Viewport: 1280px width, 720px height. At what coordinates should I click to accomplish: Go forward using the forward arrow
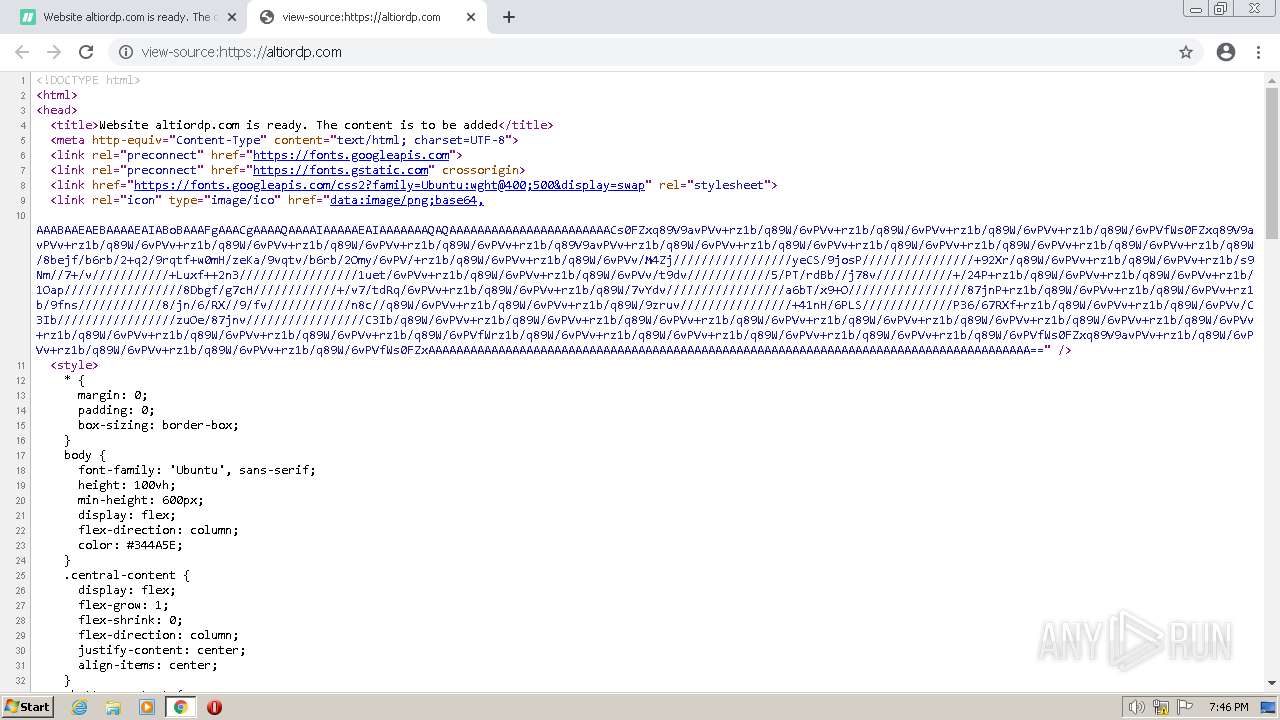[54, 52]
